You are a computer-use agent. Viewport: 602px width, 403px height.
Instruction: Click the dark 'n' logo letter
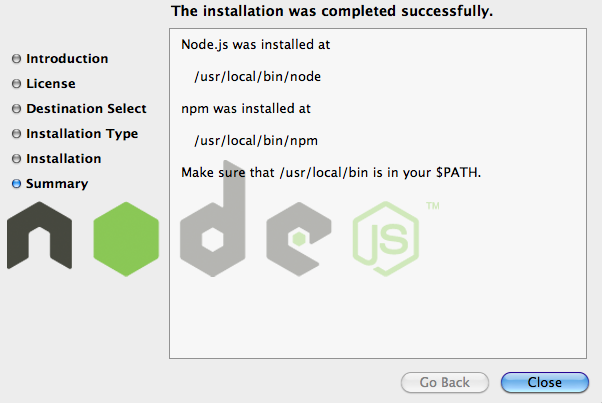[40, 235]
